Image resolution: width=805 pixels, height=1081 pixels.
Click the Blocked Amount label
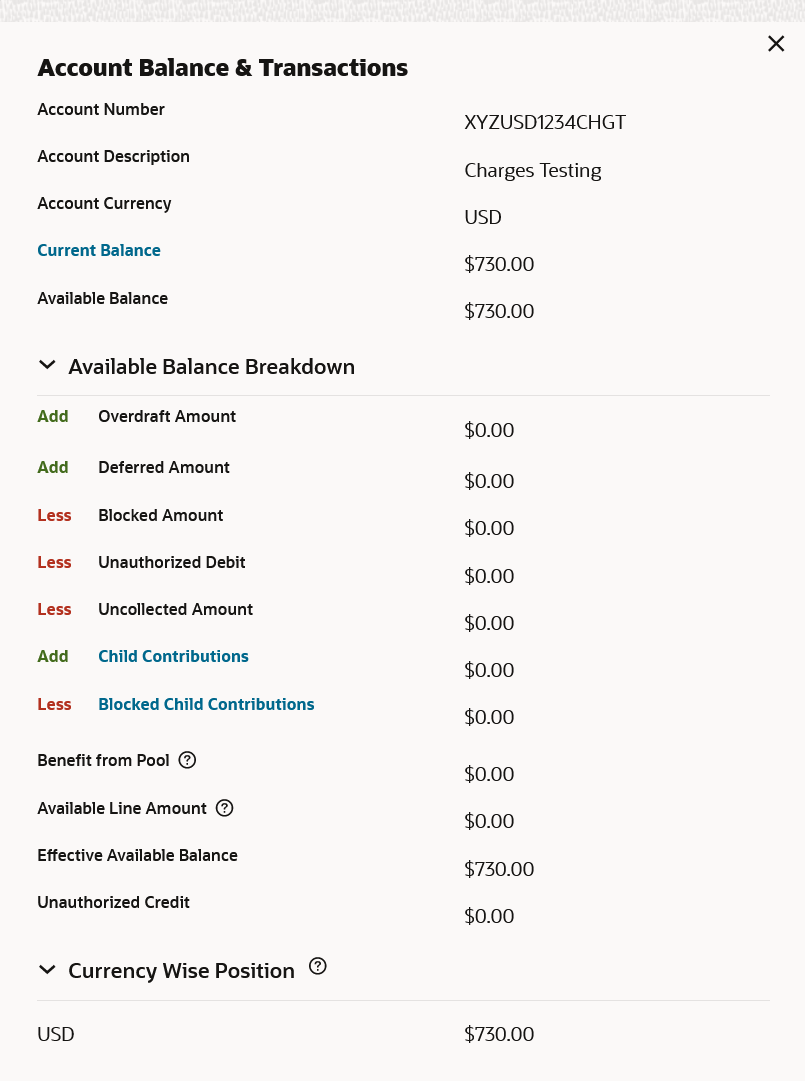click(160, 516)
